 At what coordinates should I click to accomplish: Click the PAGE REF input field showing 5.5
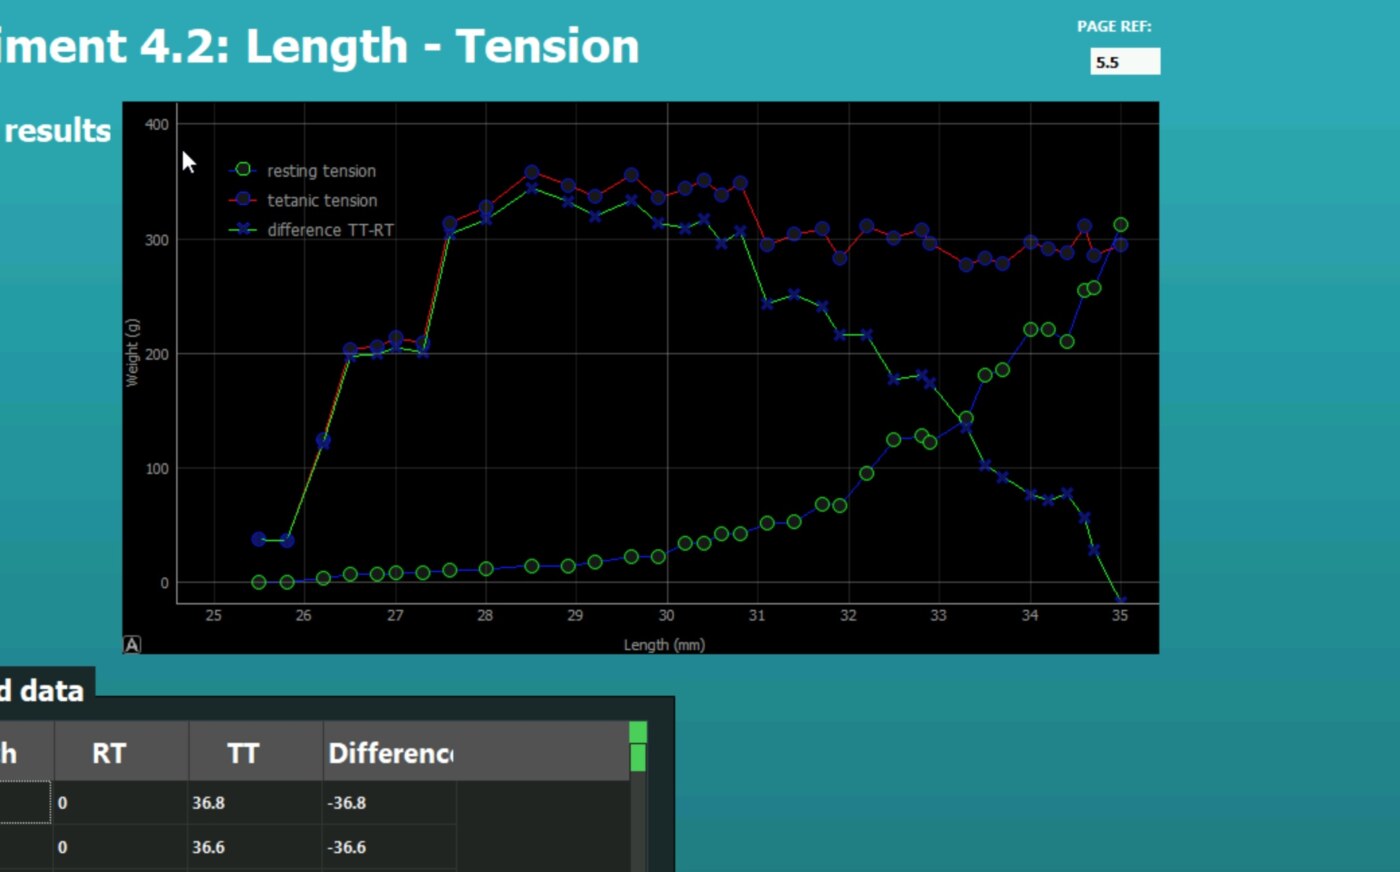pos(1125,62)
